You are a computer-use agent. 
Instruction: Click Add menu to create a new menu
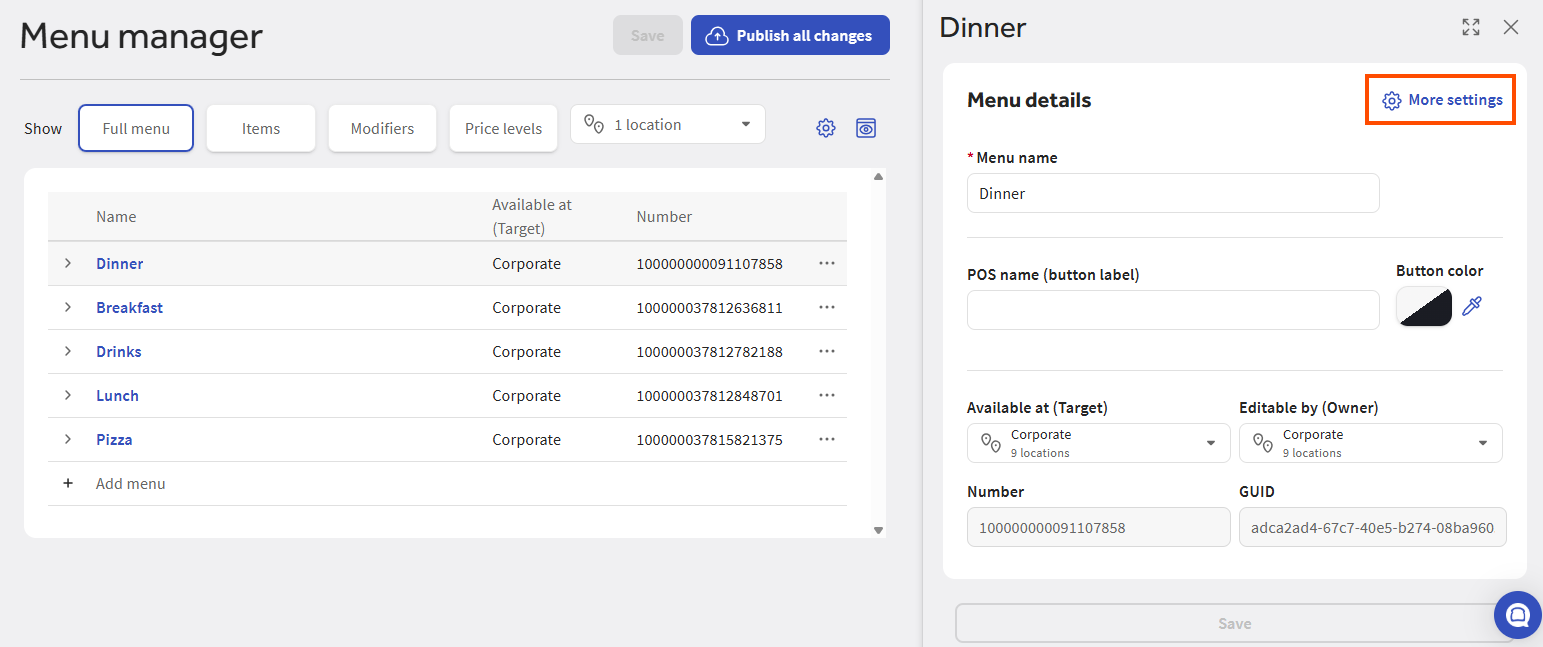pos(130,483)
